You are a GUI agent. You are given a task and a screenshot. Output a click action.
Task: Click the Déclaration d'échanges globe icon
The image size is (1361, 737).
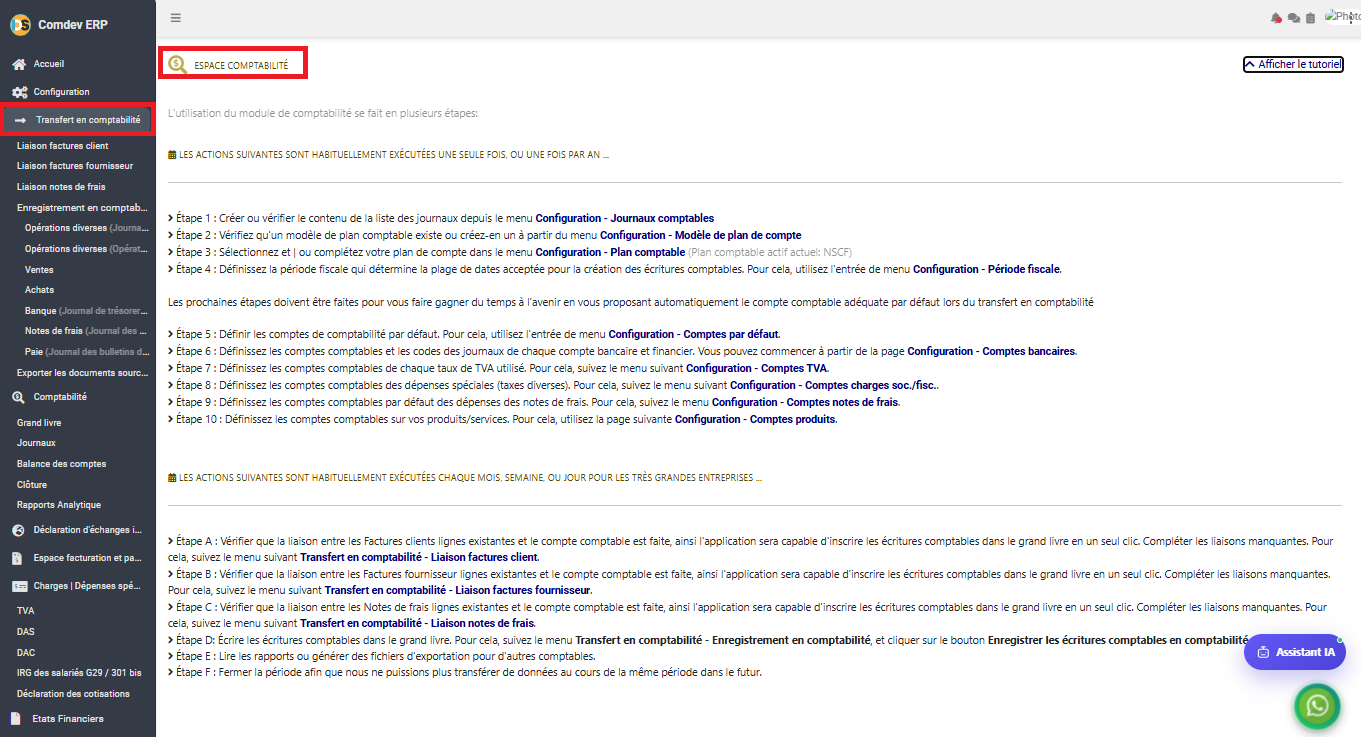(x=18, y=530)
